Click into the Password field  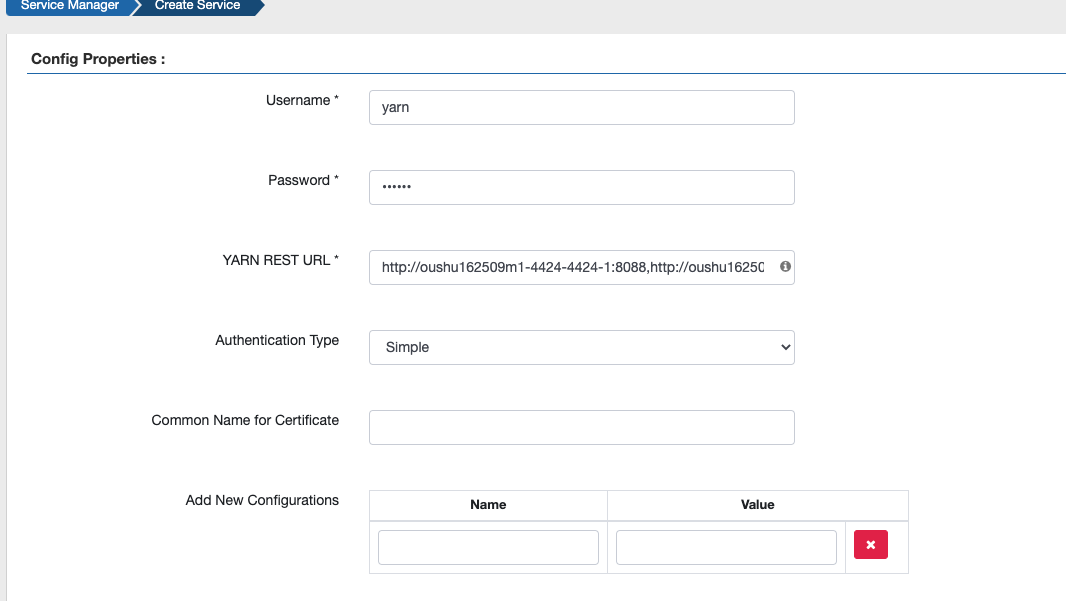(x=581, y=187)
